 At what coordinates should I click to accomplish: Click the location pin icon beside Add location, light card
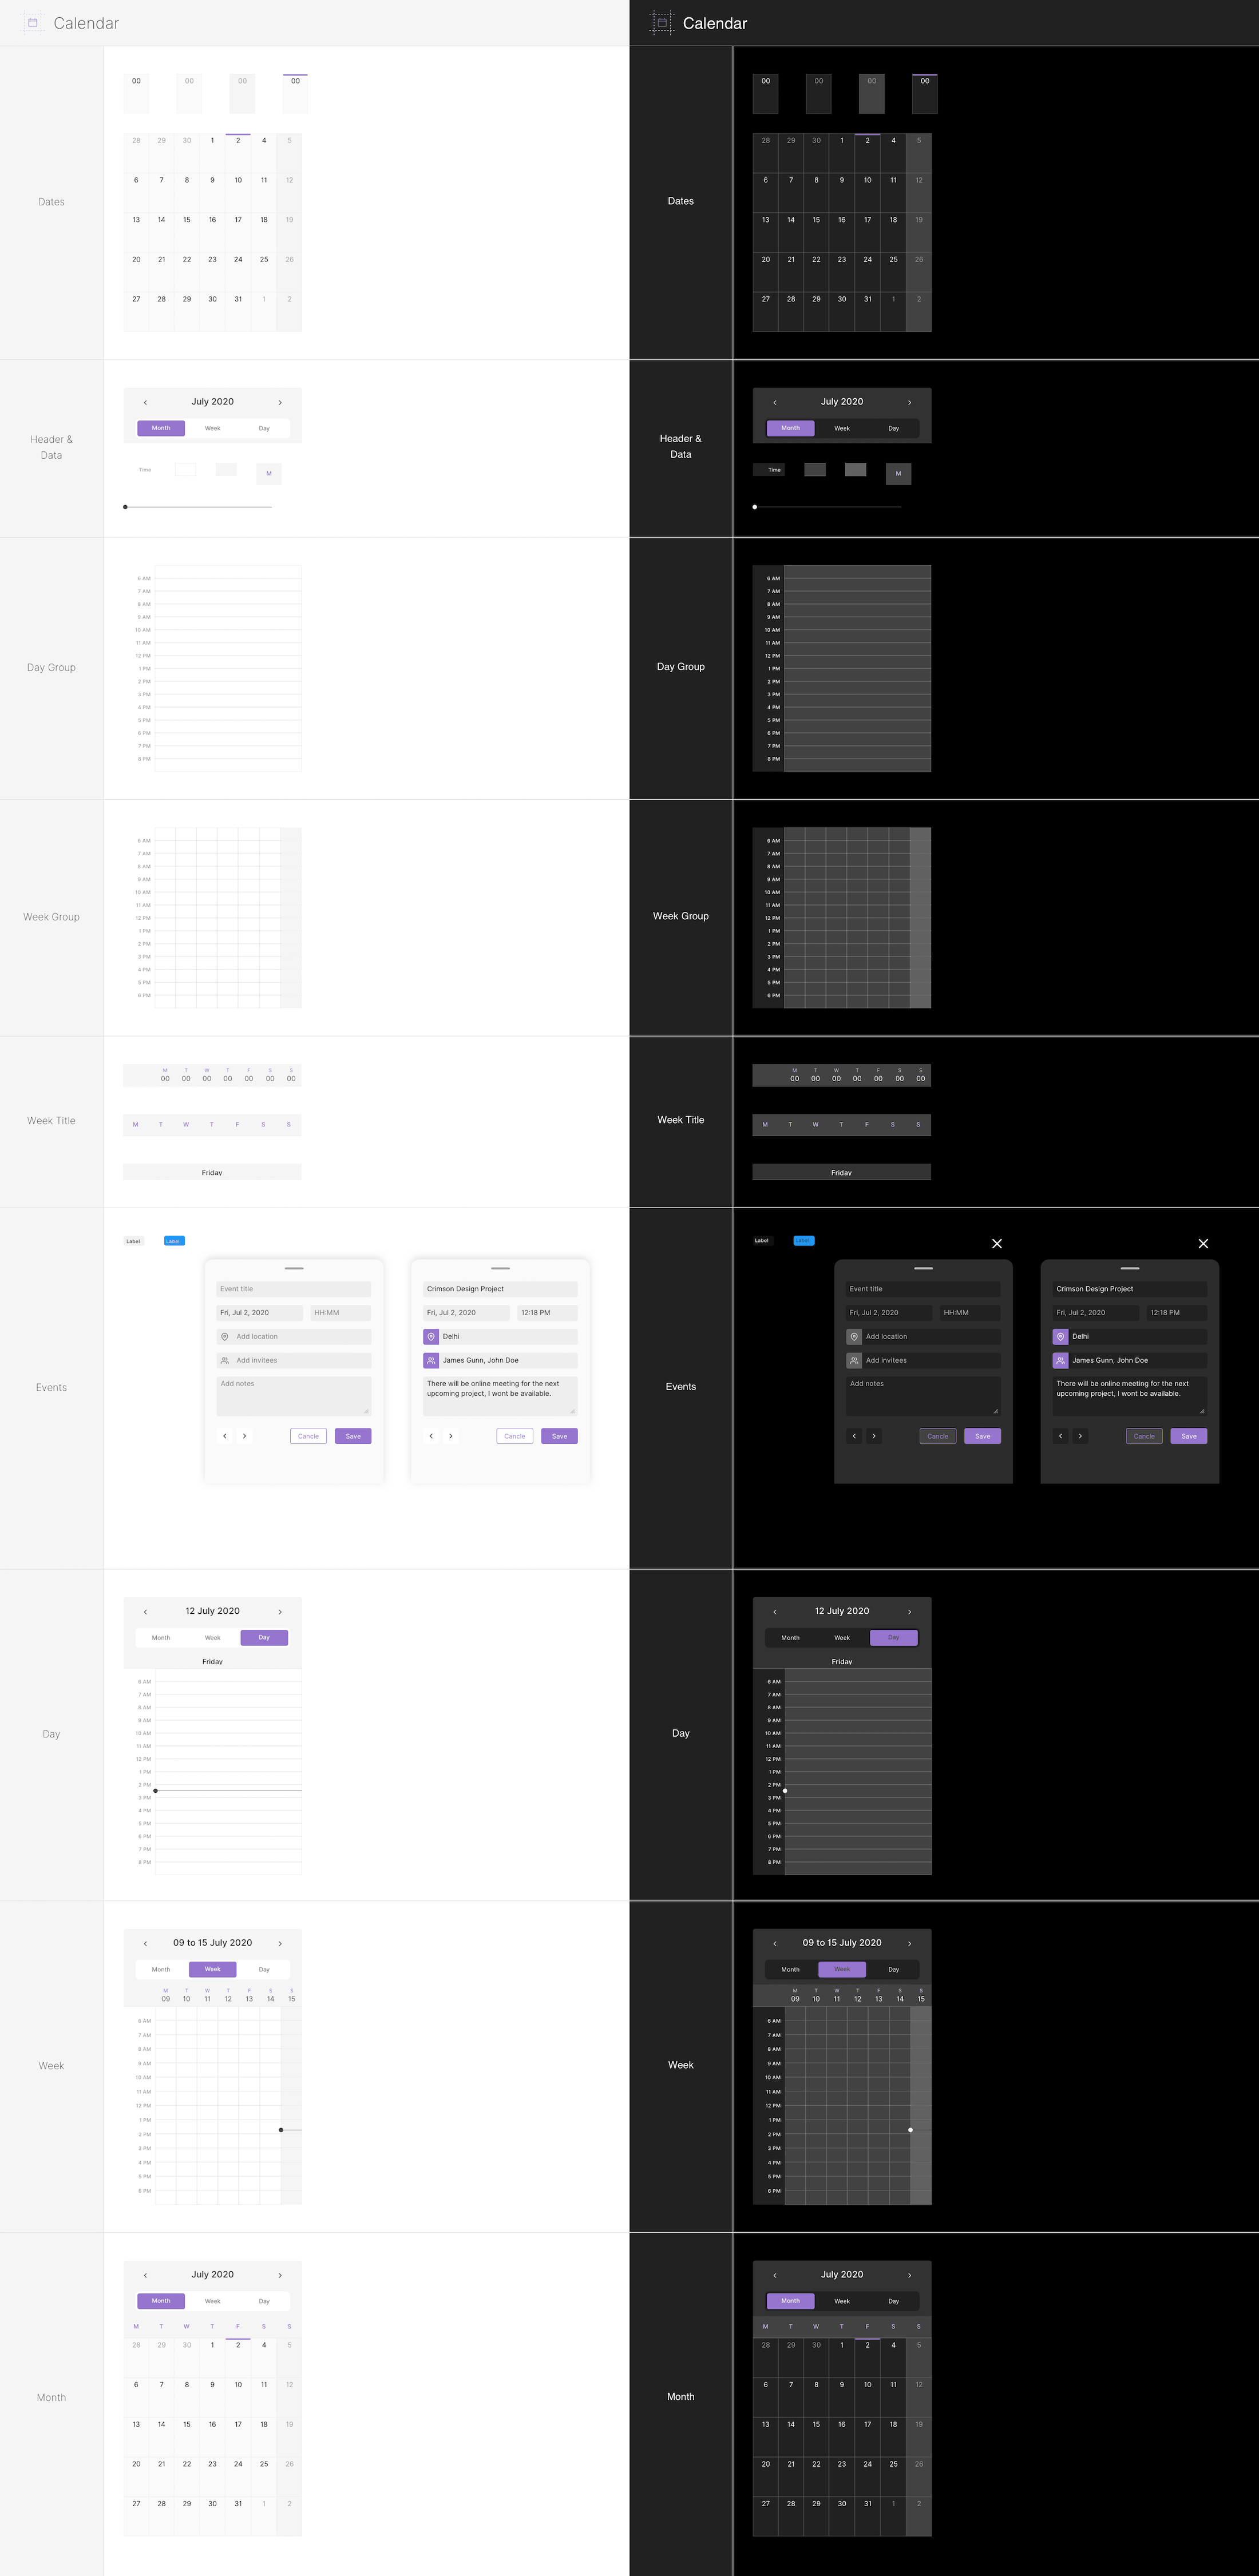224,1336
